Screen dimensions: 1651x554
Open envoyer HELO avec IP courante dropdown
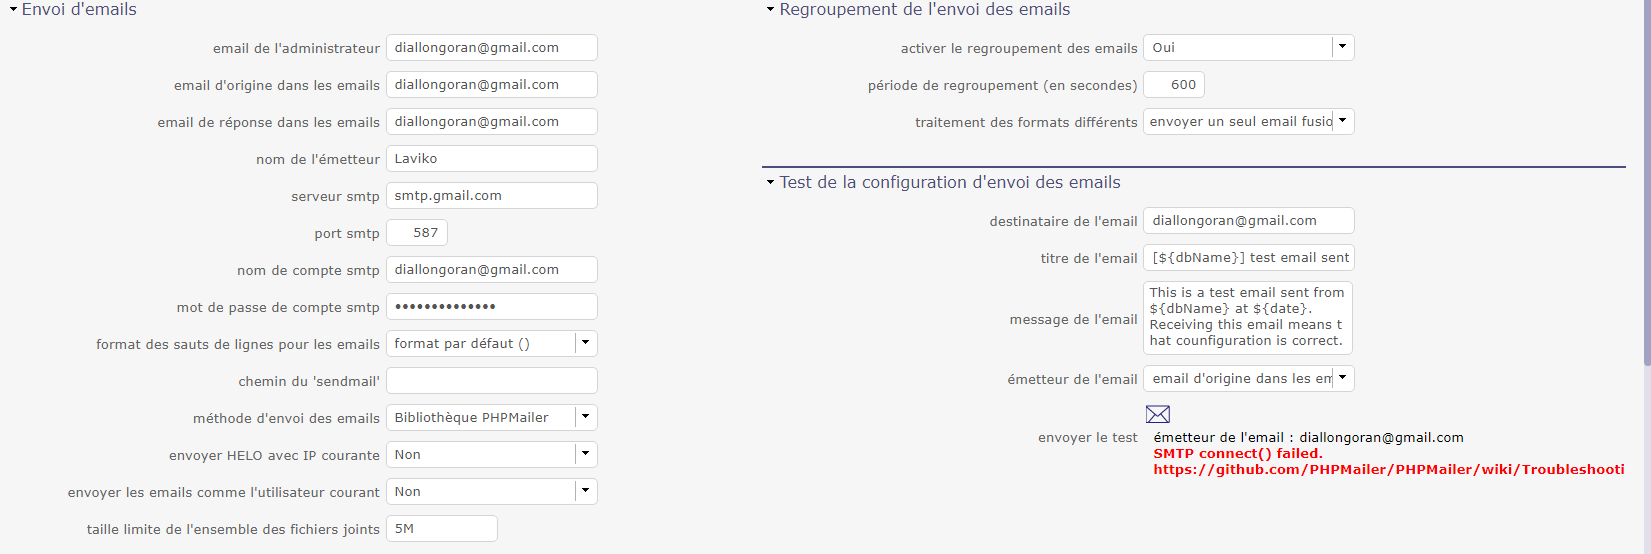(x=585, y=454)
